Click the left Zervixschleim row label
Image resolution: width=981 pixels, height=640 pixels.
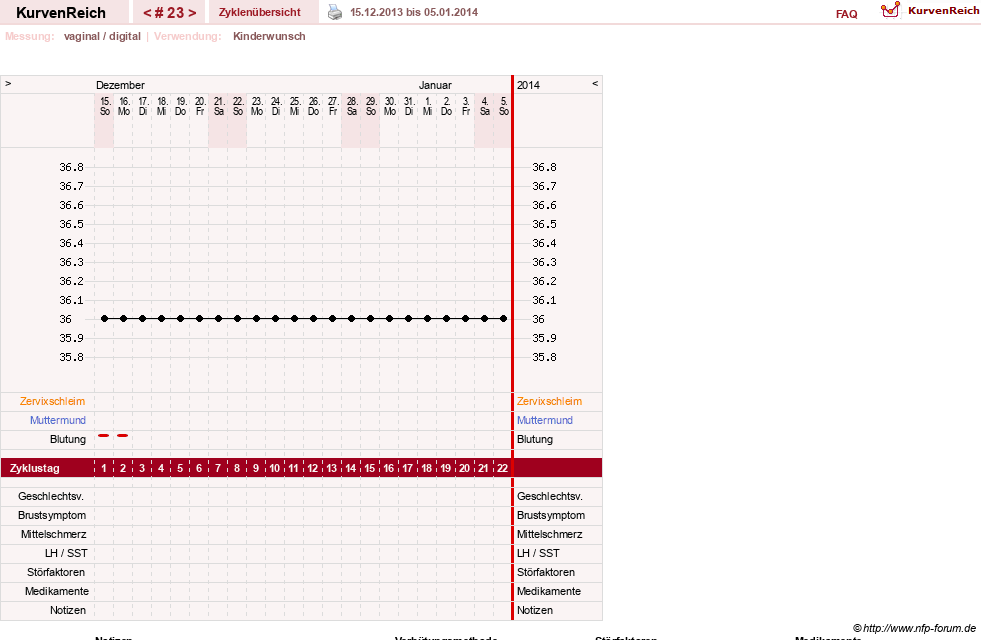click(53, 401)
